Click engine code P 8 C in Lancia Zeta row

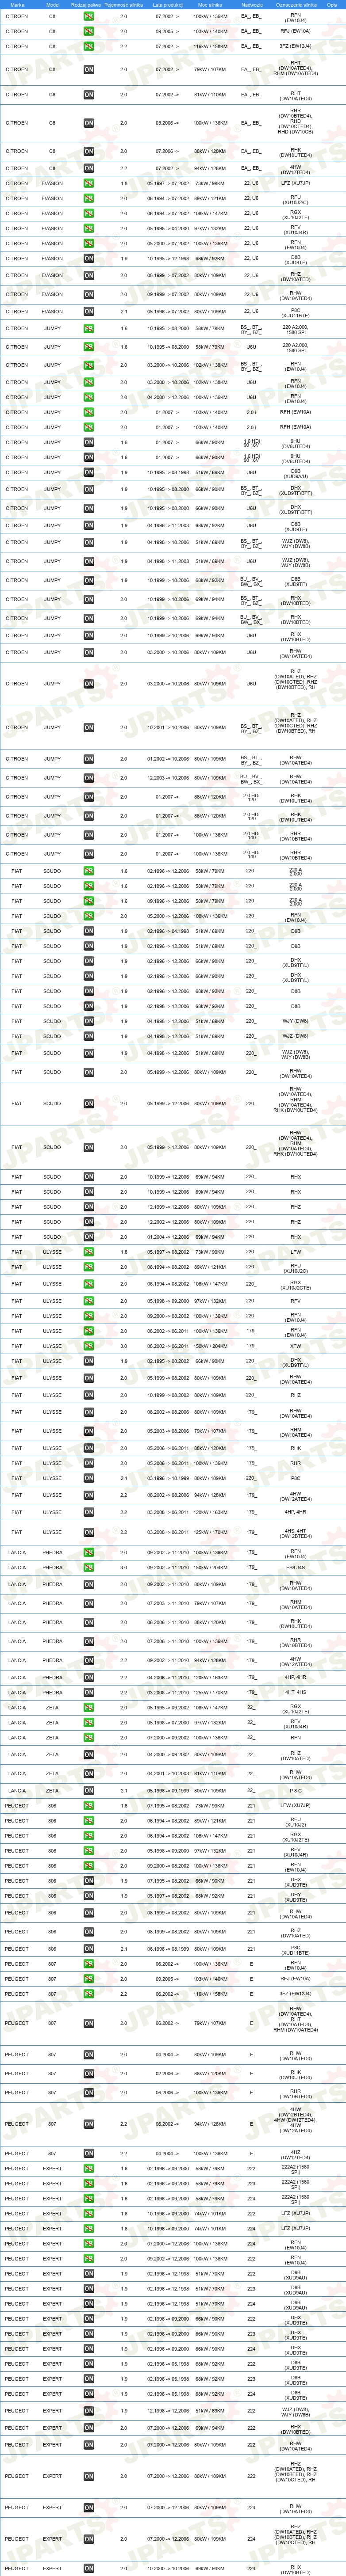296,1791
